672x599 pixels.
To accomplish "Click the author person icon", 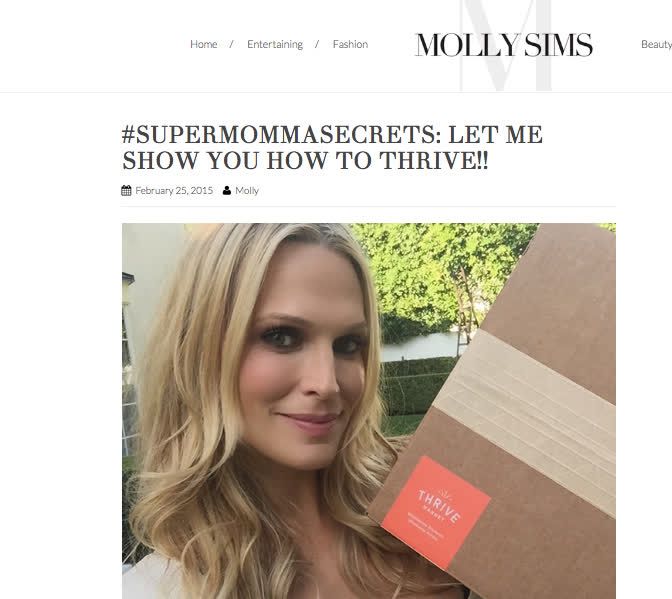I will (x=227, y=190).
